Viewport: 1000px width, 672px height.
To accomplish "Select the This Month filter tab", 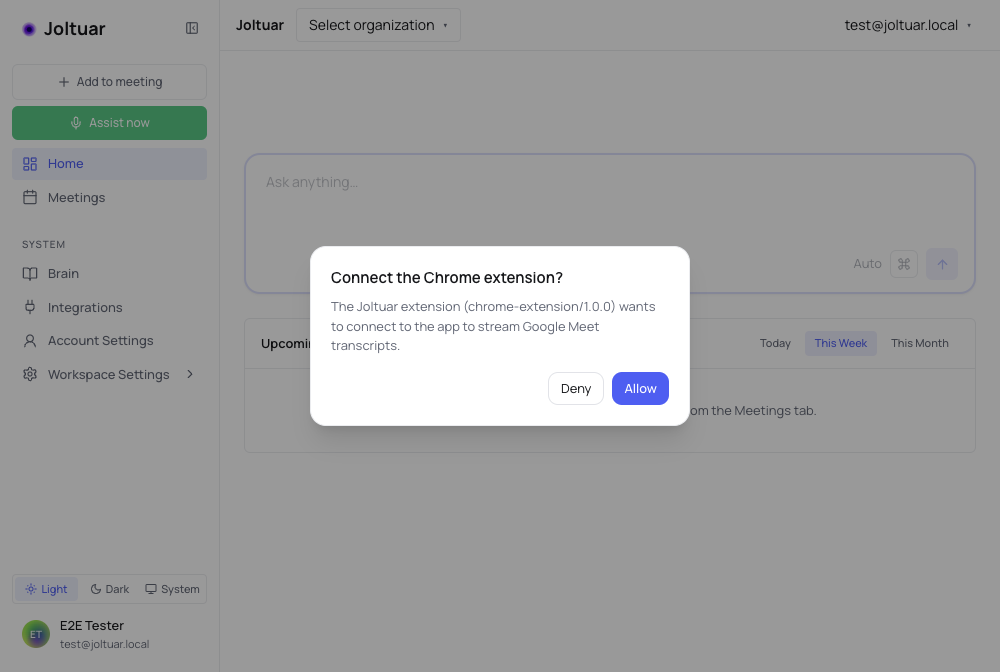I will click(920, 343).
